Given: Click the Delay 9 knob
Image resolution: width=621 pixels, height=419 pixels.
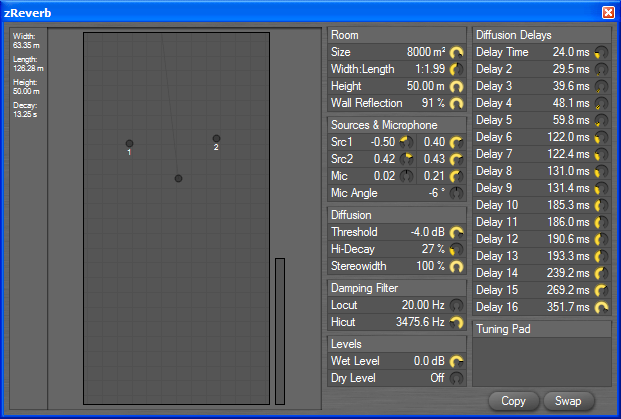Looking at the screenshot, I should pyautogui.click(x=601, y=189).
